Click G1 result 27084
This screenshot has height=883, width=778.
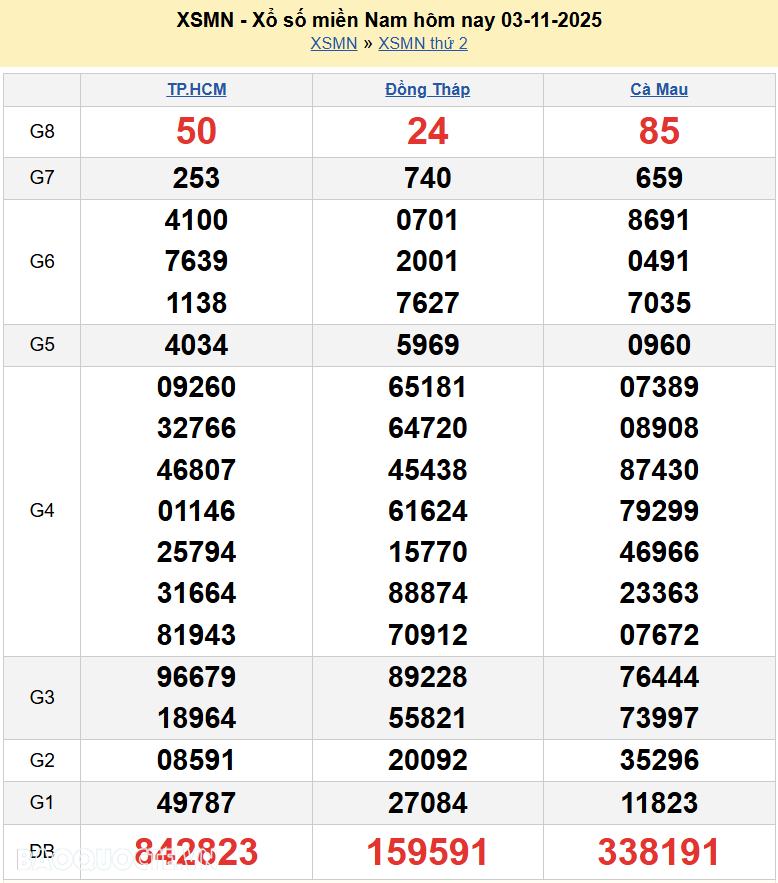[x=427, y=802]
